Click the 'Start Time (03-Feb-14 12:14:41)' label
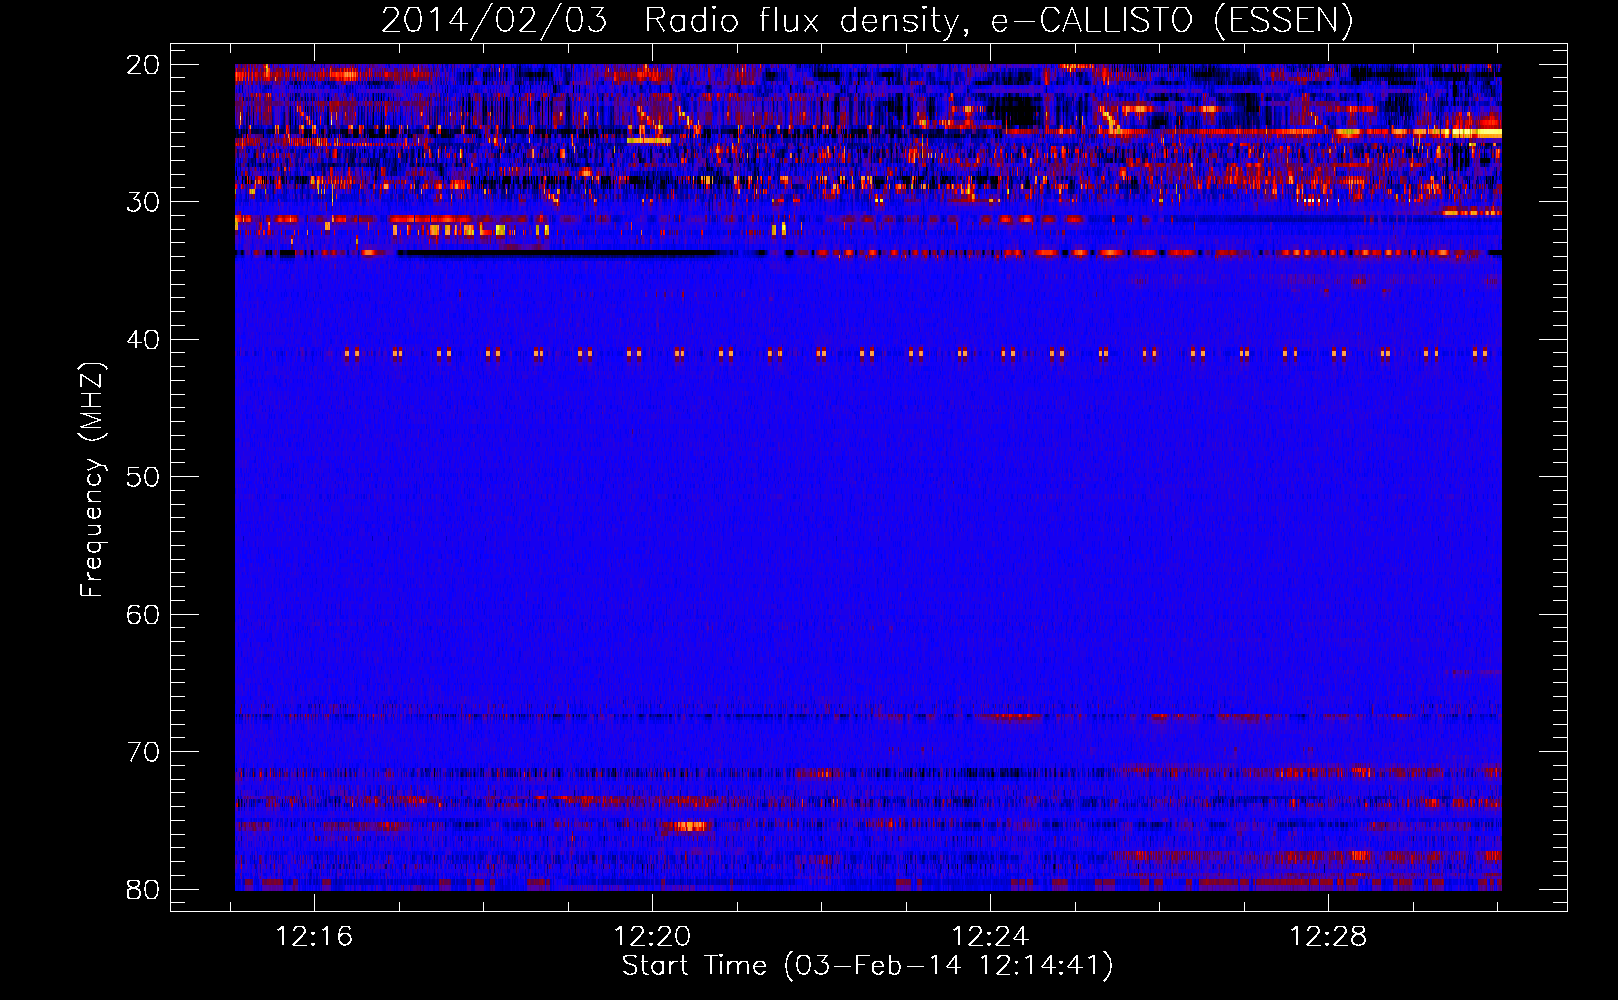Image resolution: width=1618 pixels, height=1000 pixels. coord(867,966)
